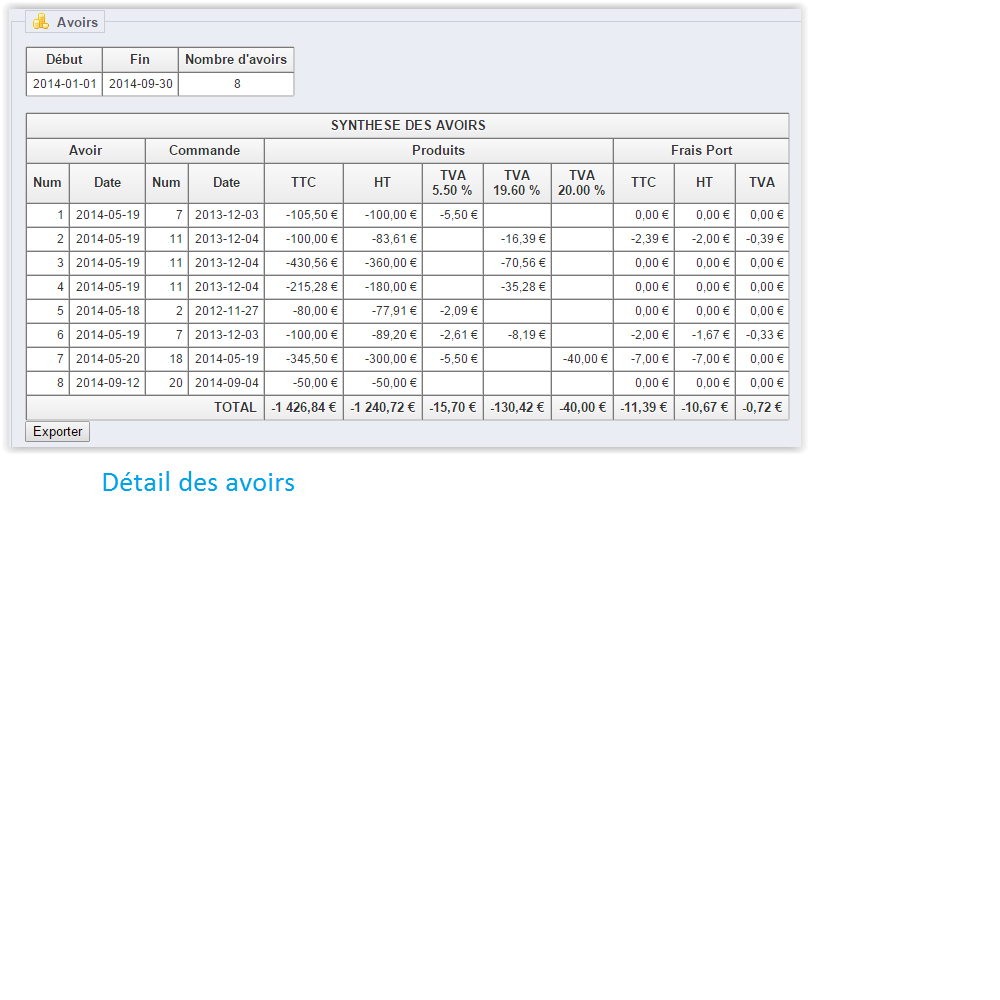Click the total TTC amount -1 426,84 €
This screenshot has width=1000, height=1000.
(304, 408)
